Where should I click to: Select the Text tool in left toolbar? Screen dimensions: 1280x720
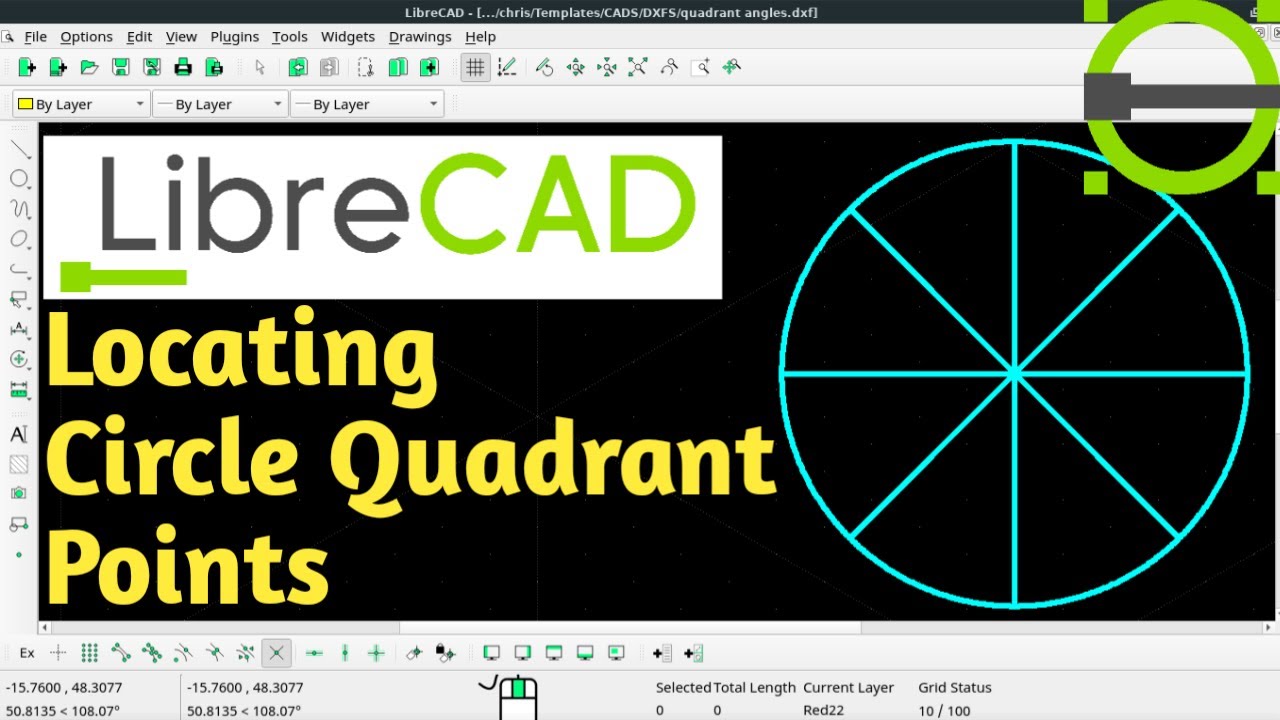19,434
